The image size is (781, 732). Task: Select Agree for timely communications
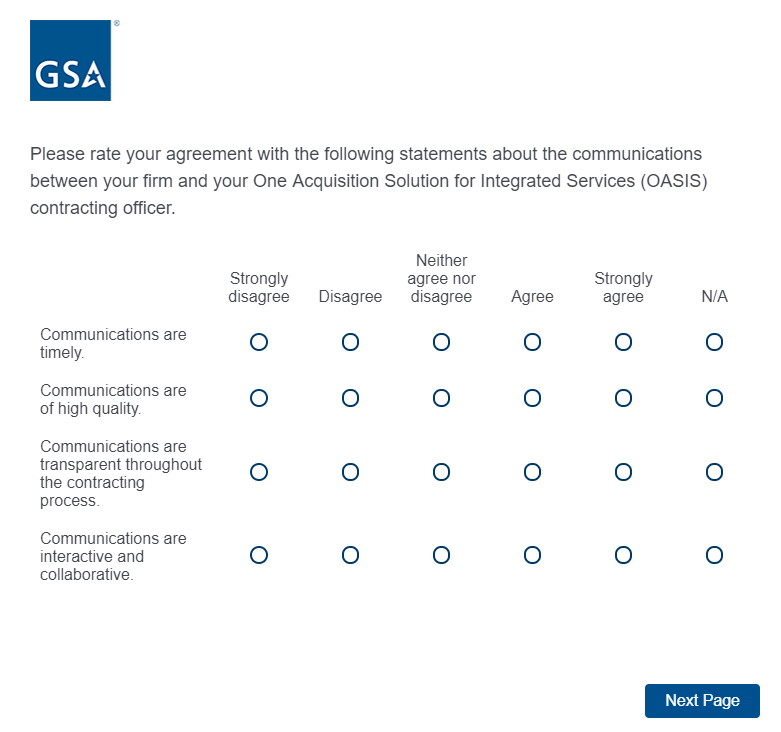[532, 342]
